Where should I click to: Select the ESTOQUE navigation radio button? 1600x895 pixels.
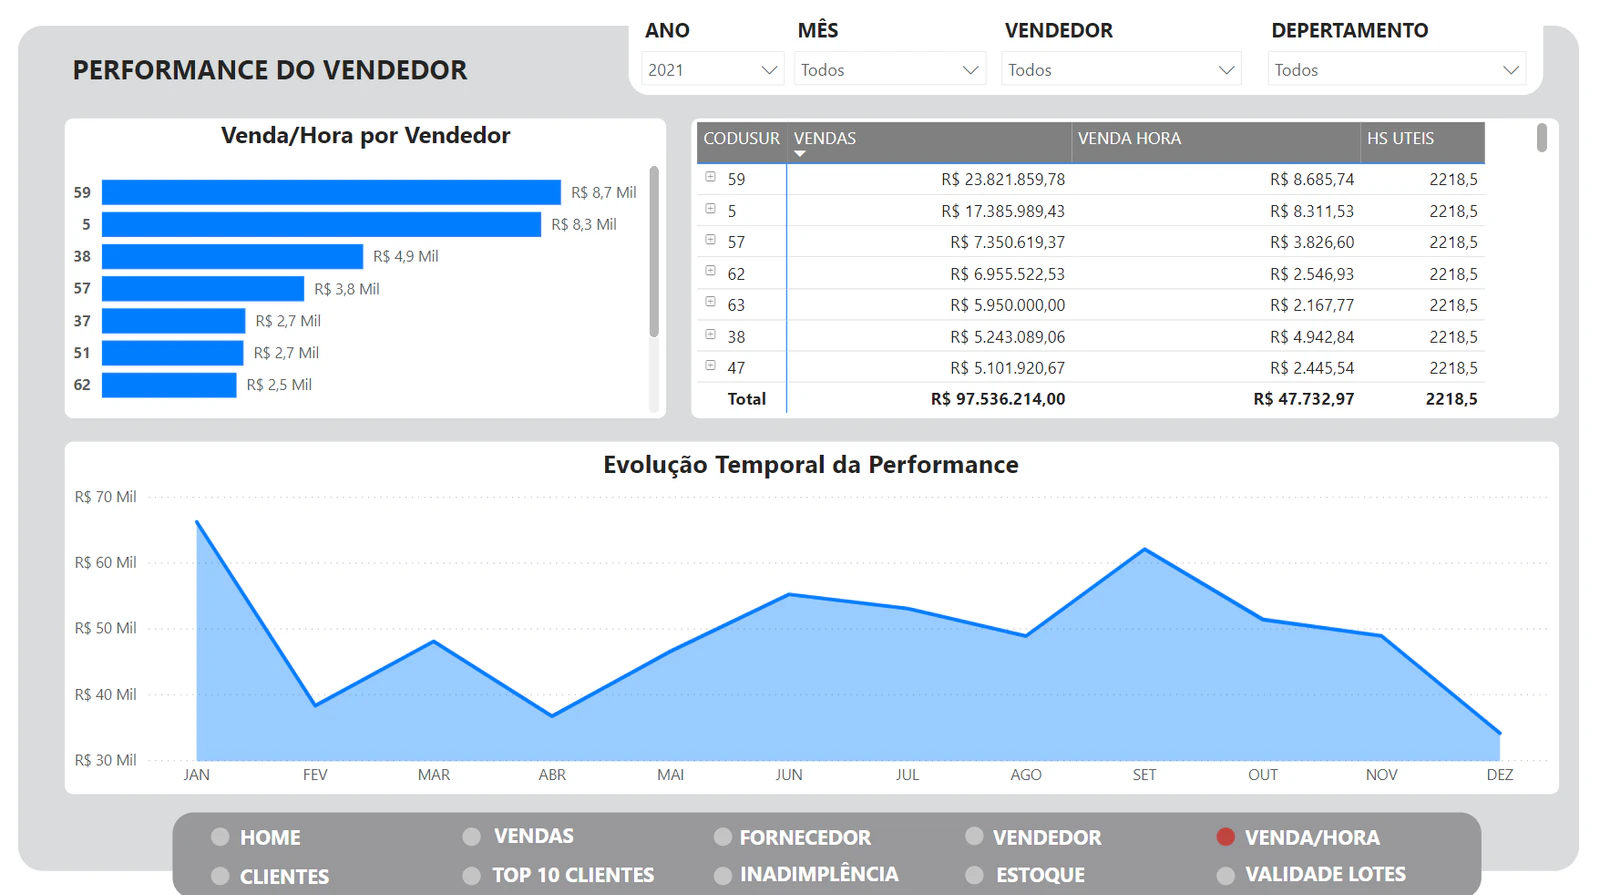(975, 875)
